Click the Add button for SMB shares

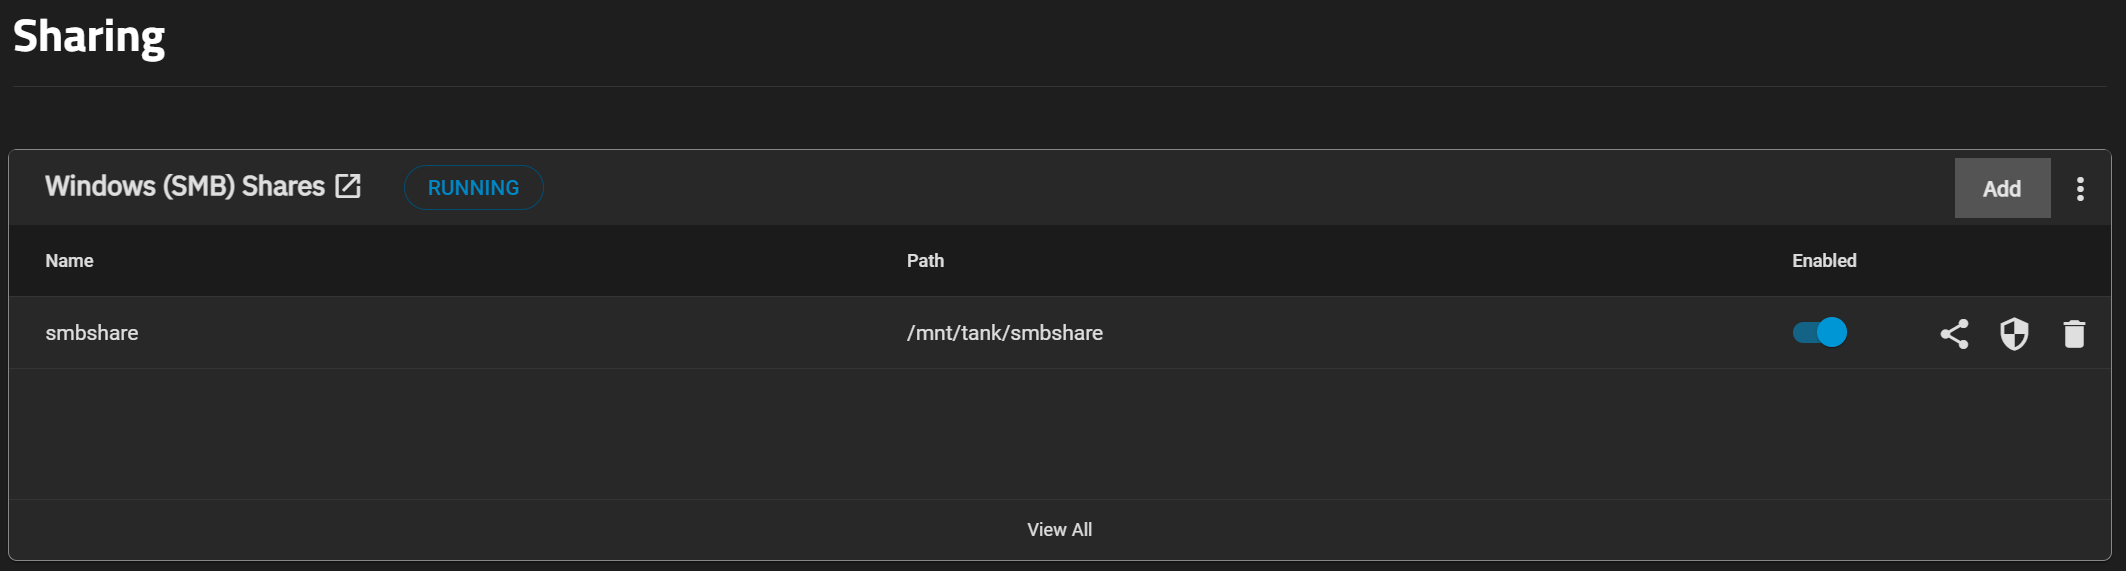click(2002, 188)
